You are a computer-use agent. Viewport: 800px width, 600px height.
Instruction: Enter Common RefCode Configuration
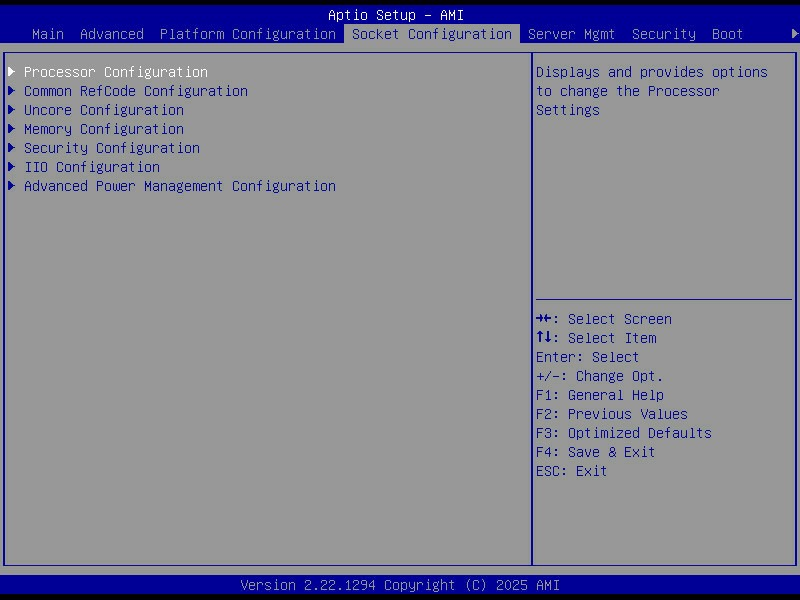[x=136, y=91]
